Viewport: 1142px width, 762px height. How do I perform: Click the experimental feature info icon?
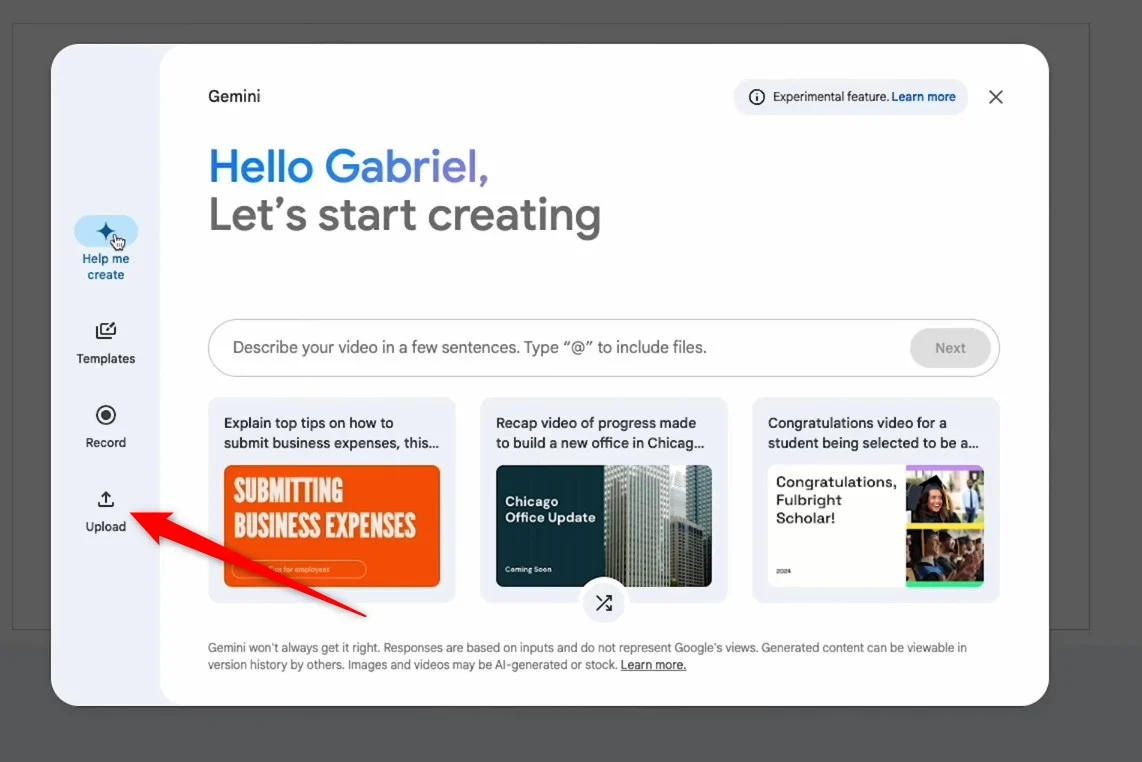pos(757,97)
